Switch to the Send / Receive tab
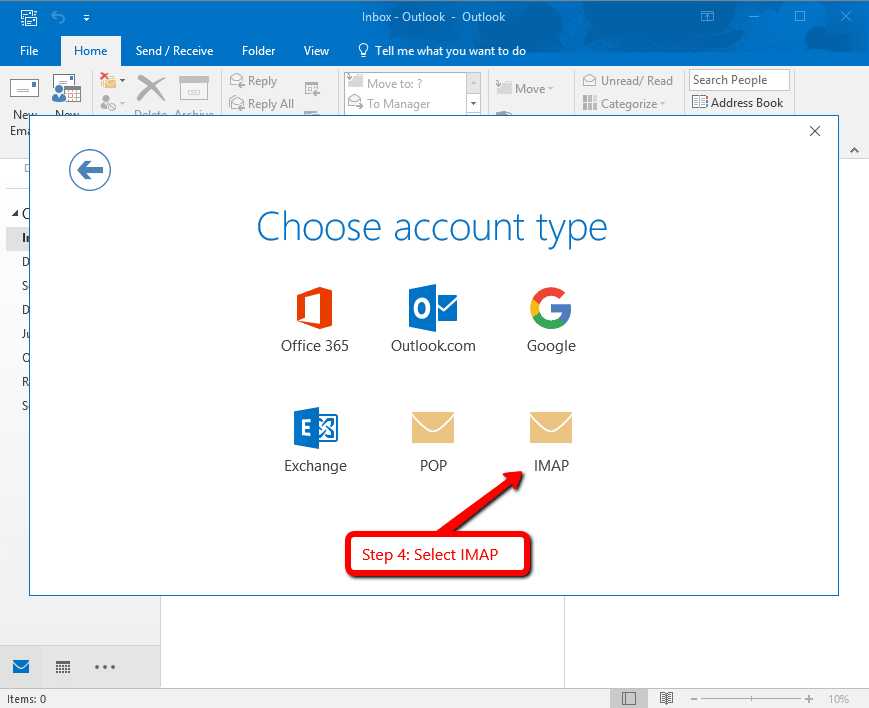 [175, 51]
